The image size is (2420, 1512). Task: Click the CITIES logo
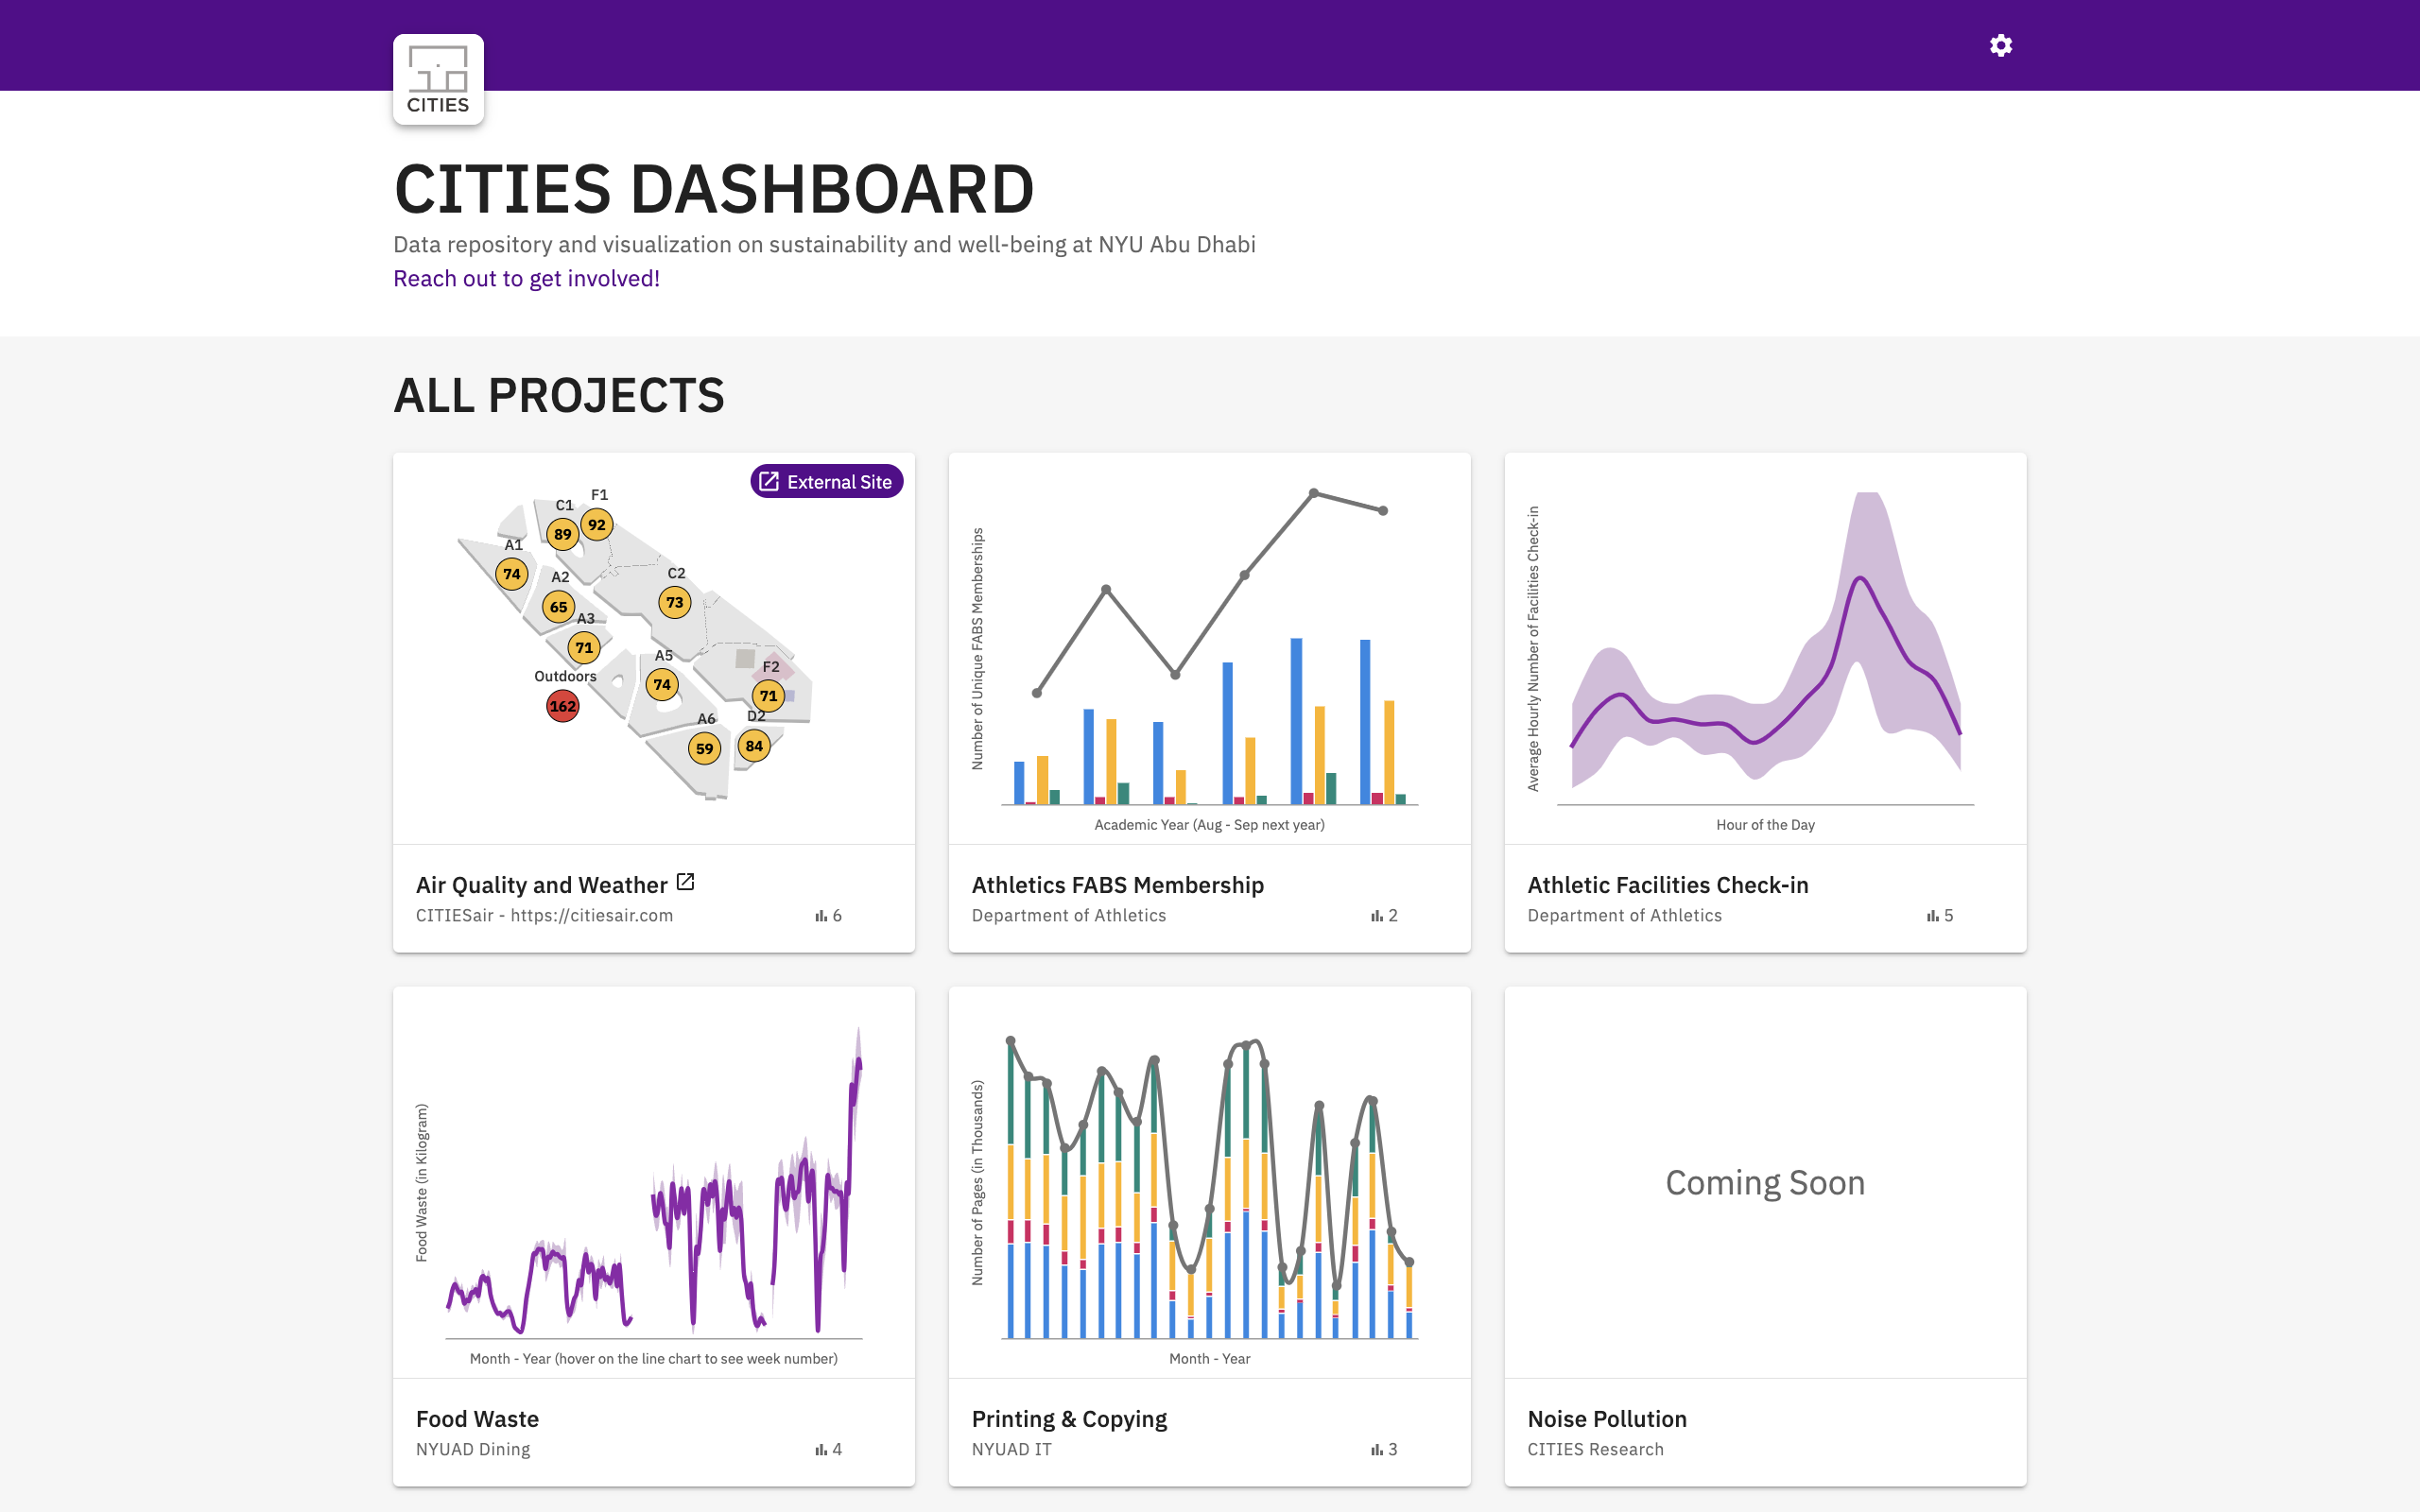438,79
